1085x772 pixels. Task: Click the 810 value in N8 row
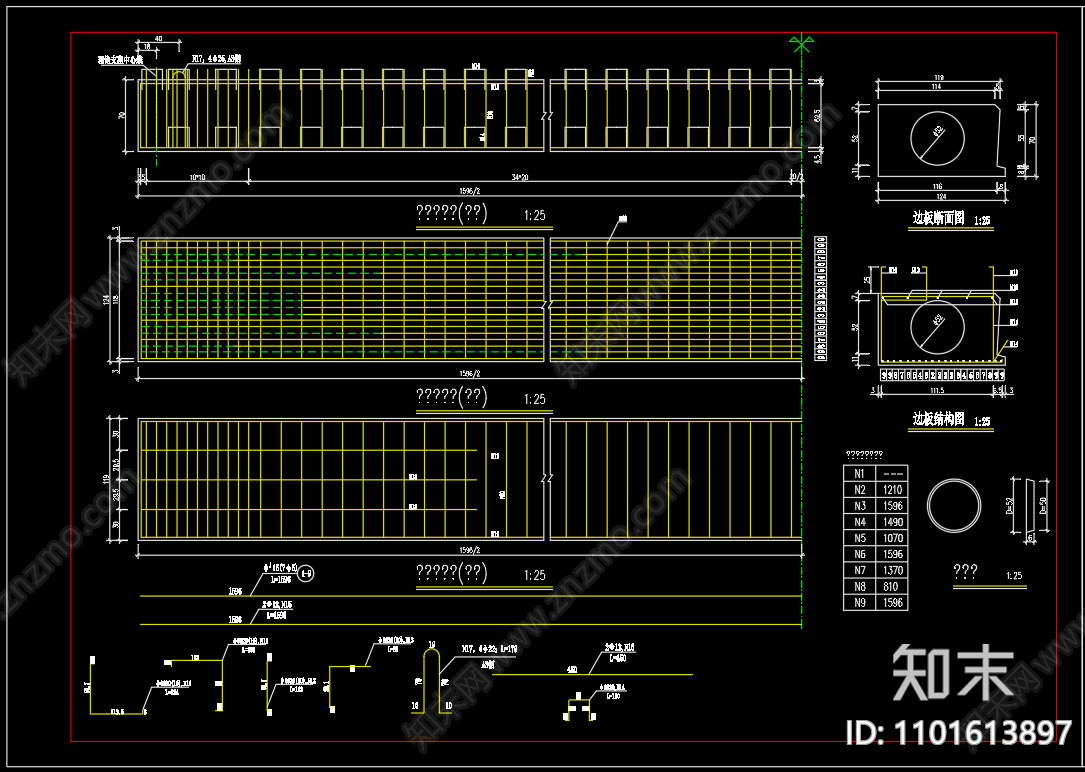click(893, 587)
